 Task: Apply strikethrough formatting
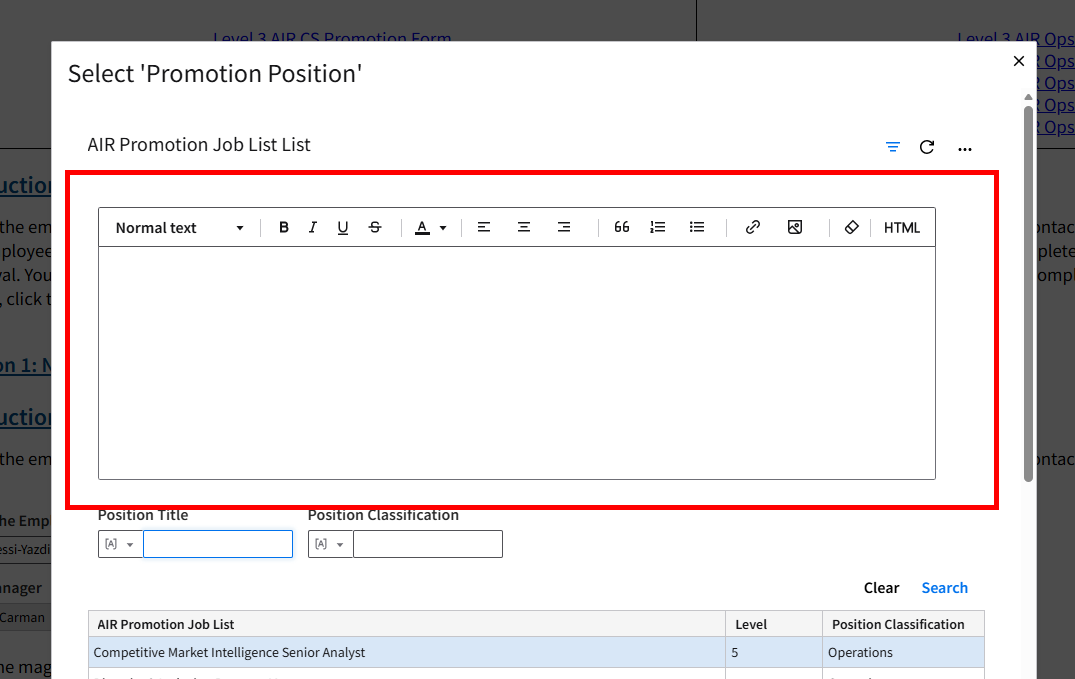375,227
